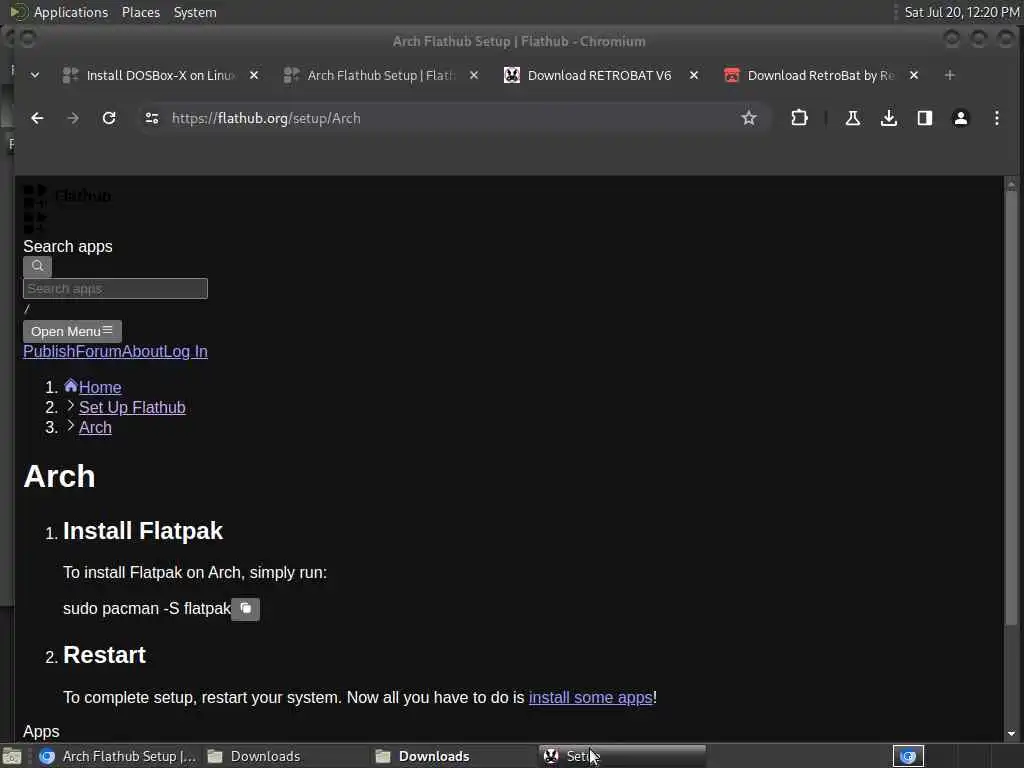Expand the tab search dropdown
The image size is (1024, 768).
(x=35, y=75)
